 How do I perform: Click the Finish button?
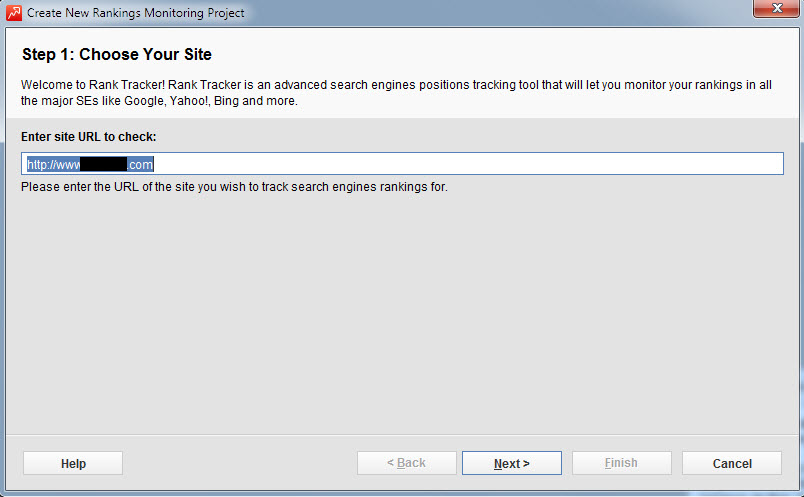[621, 463]
